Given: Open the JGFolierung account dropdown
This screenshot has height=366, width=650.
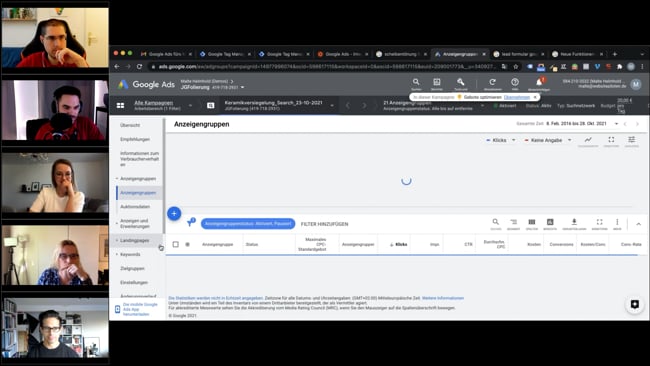Looking at the screenshot, I should click(243, 87).
